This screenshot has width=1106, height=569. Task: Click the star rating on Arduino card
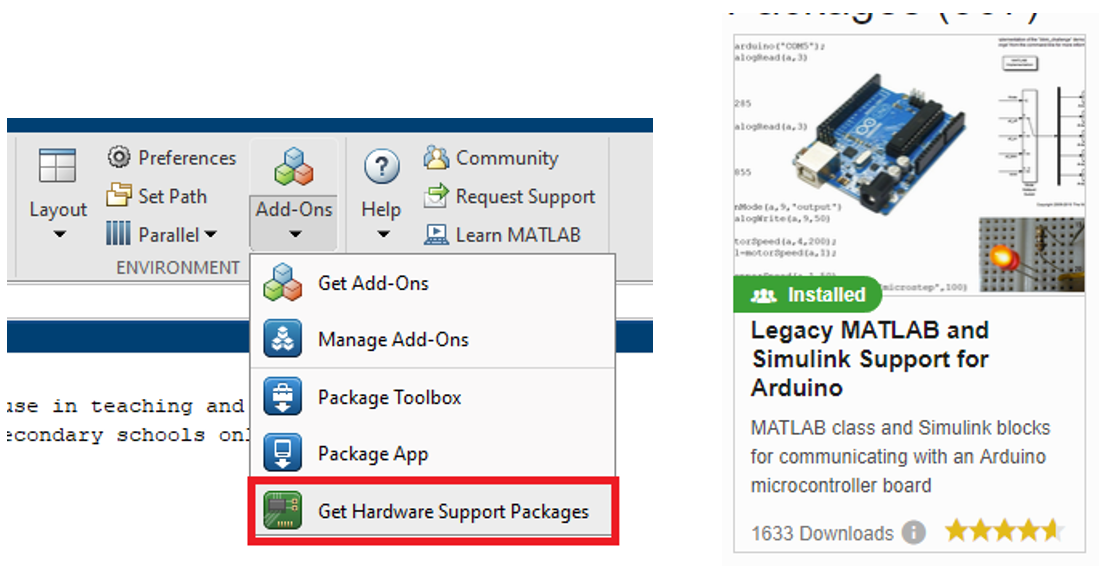(x=1004, y=531)
